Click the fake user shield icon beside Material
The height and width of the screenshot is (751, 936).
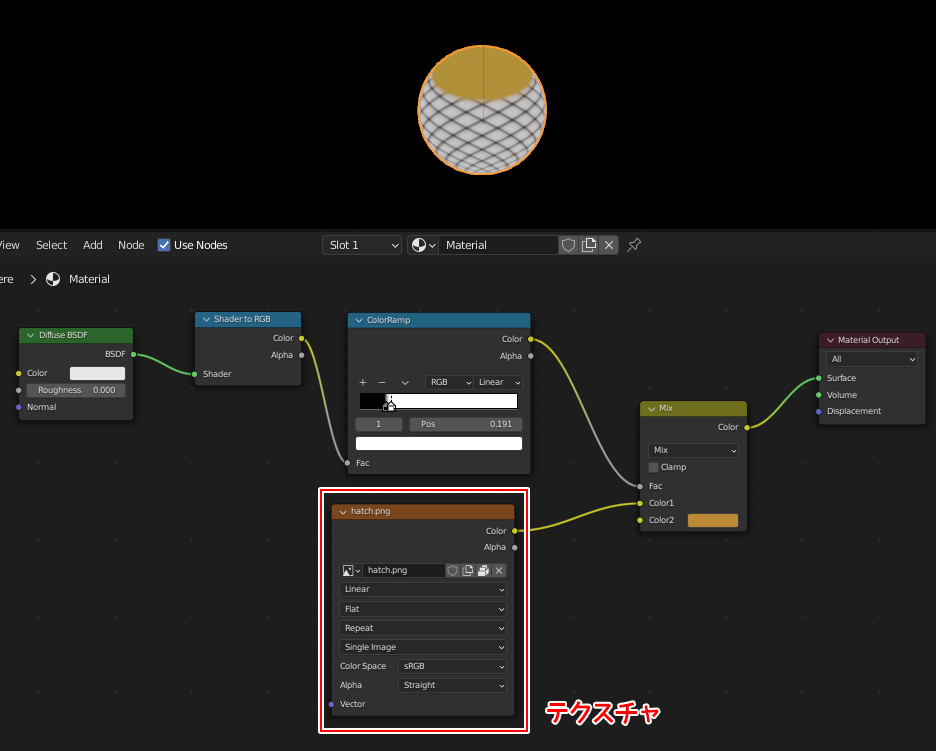(568, 245)
